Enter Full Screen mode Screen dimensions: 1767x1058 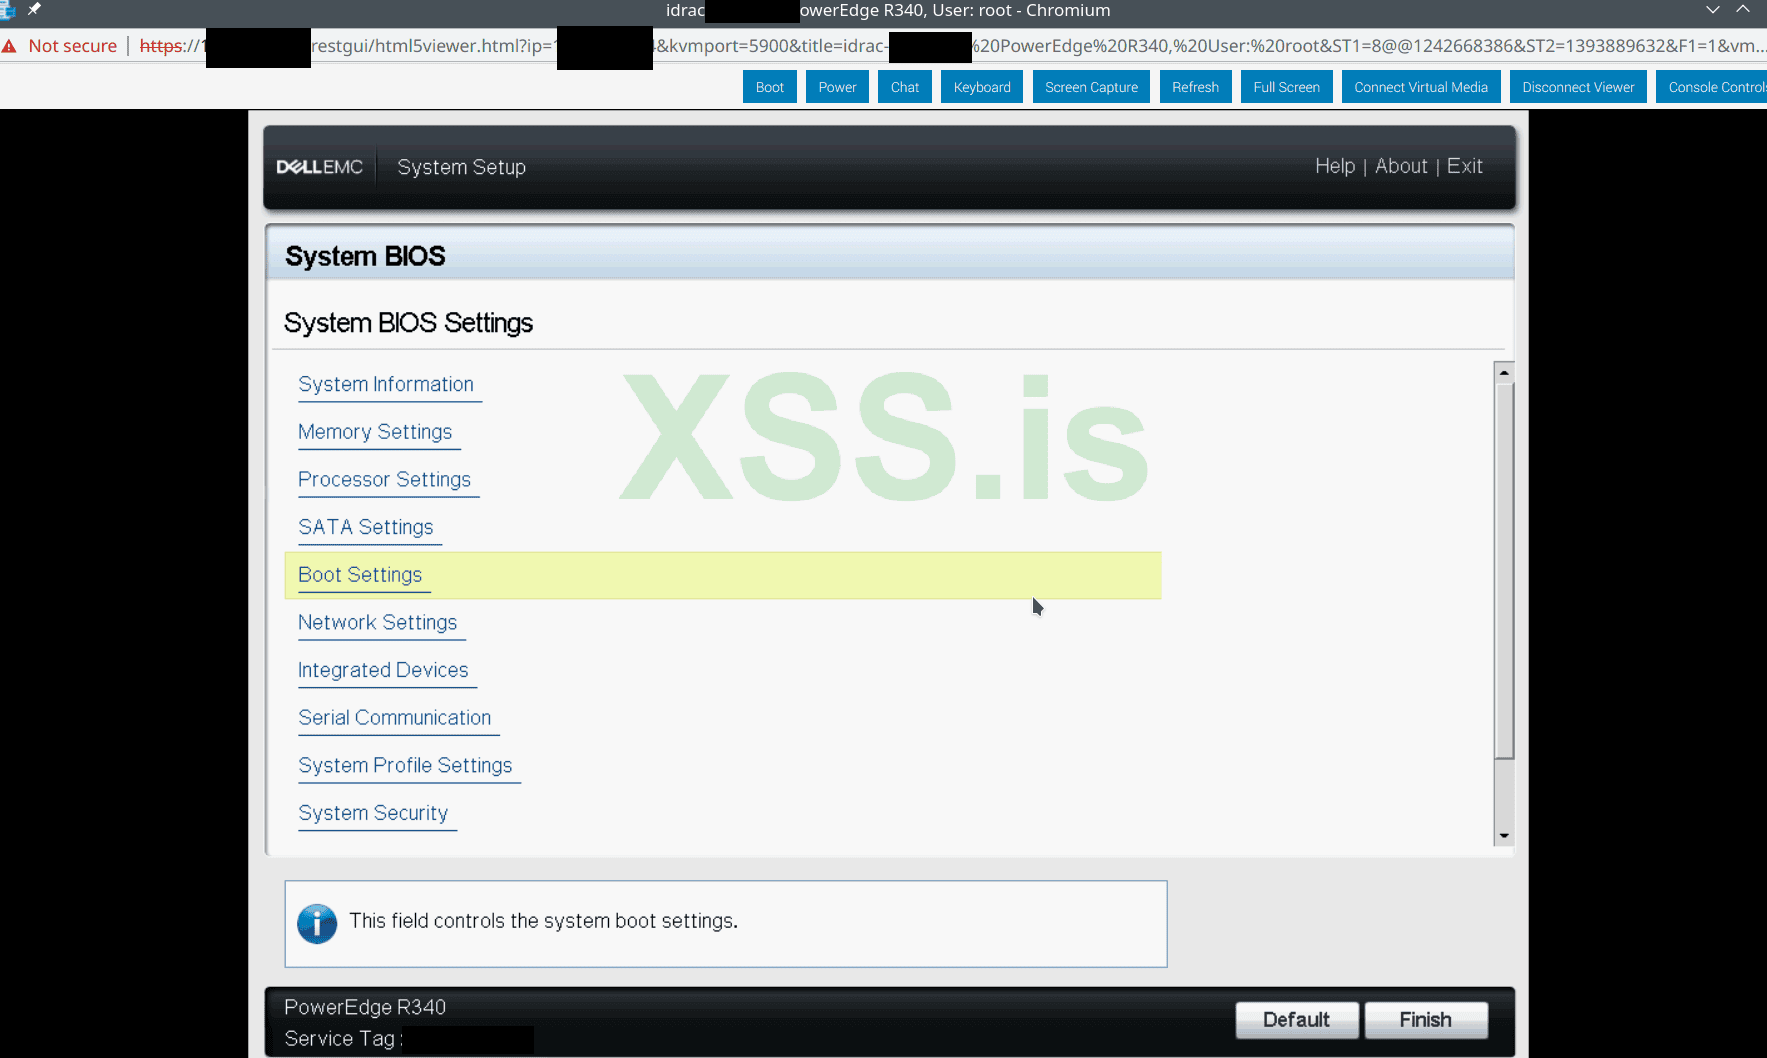tap(1286, 86)
